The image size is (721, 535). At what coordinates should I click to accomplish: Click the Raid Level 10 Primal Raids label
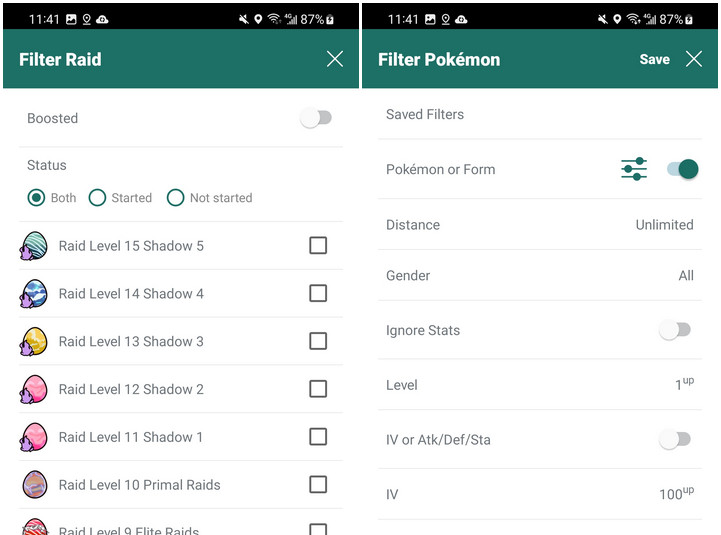click(x=139, y=485)
